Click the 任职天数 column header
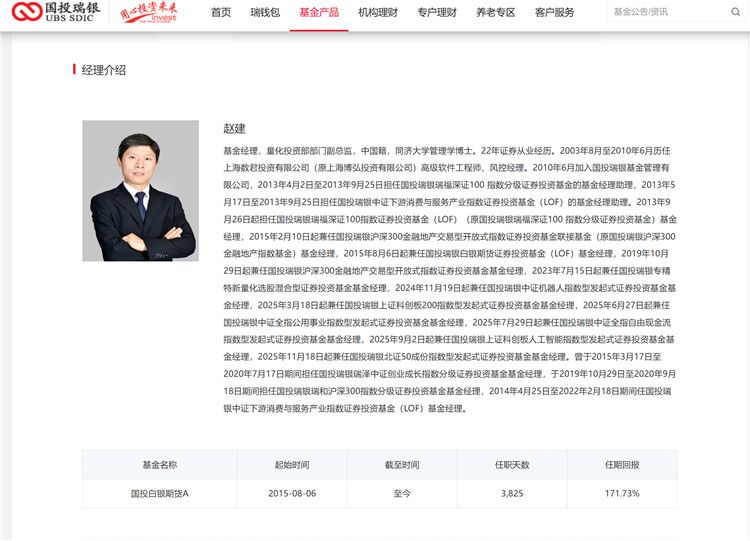The width and height of the screenshot is (750, 541). tap(511, 465)
